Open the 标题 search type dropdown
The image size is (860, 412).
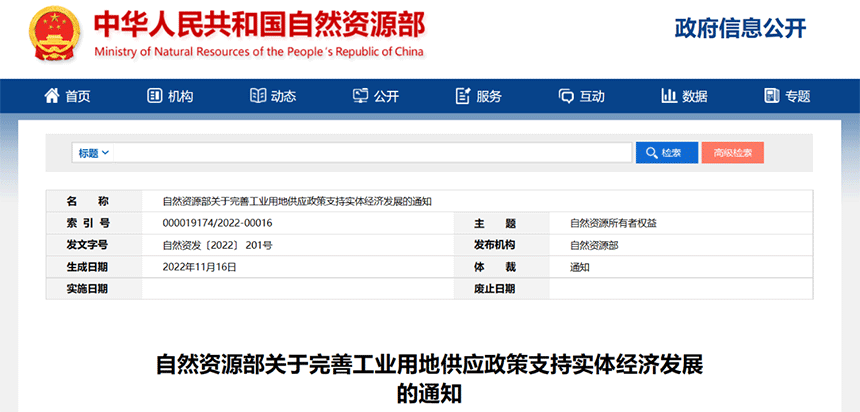(93, 153)
